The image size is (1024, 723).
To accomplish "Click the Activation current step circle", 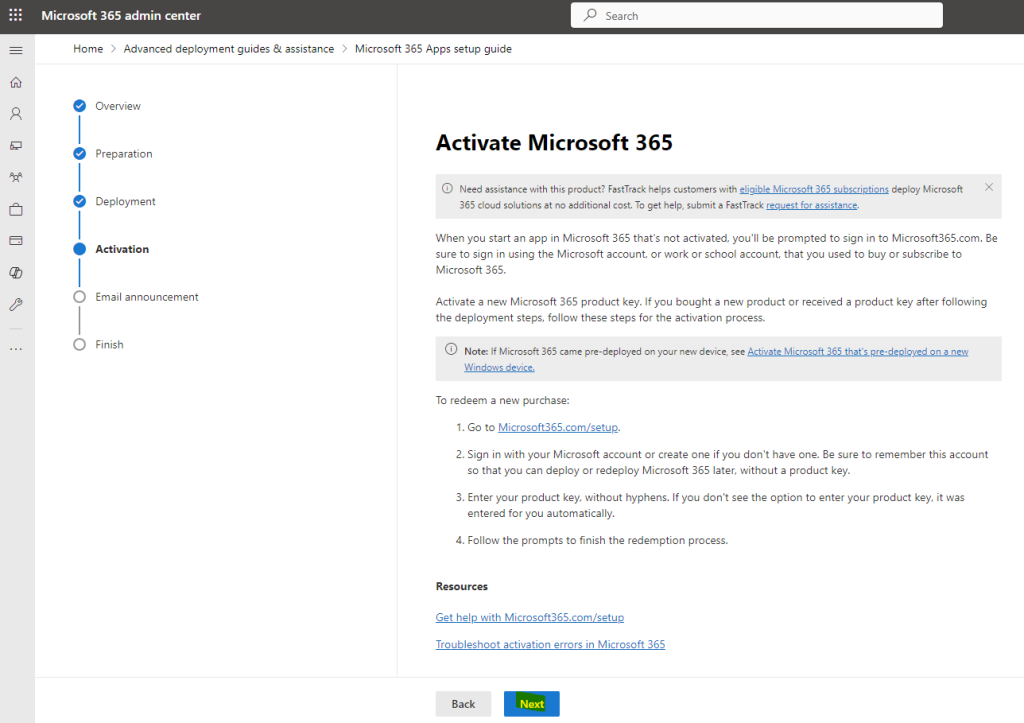I will (80, 249).
